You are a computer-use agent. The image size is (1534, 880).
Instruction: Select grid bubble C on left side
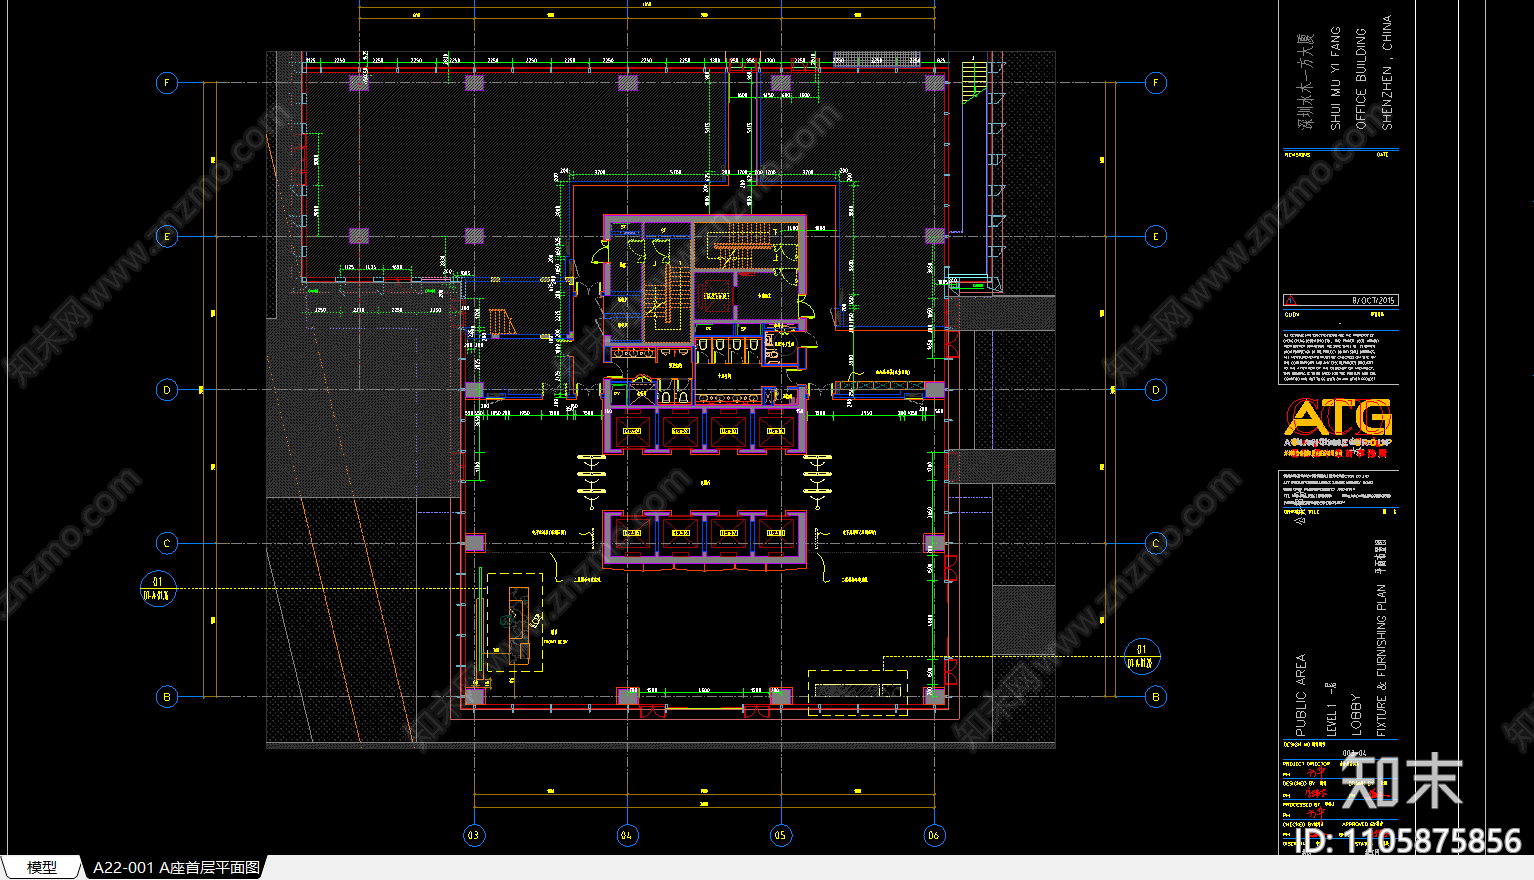click(167, 544)
